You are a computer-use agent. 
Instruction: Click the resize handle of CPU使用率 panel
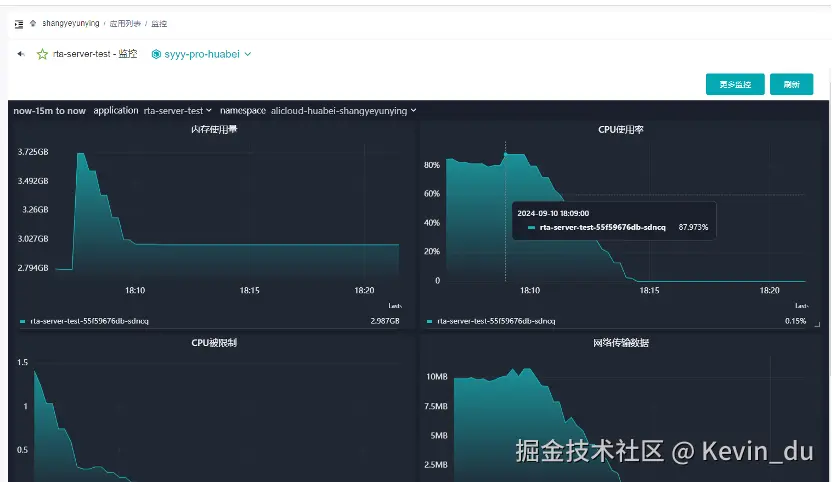coord(817,324)
